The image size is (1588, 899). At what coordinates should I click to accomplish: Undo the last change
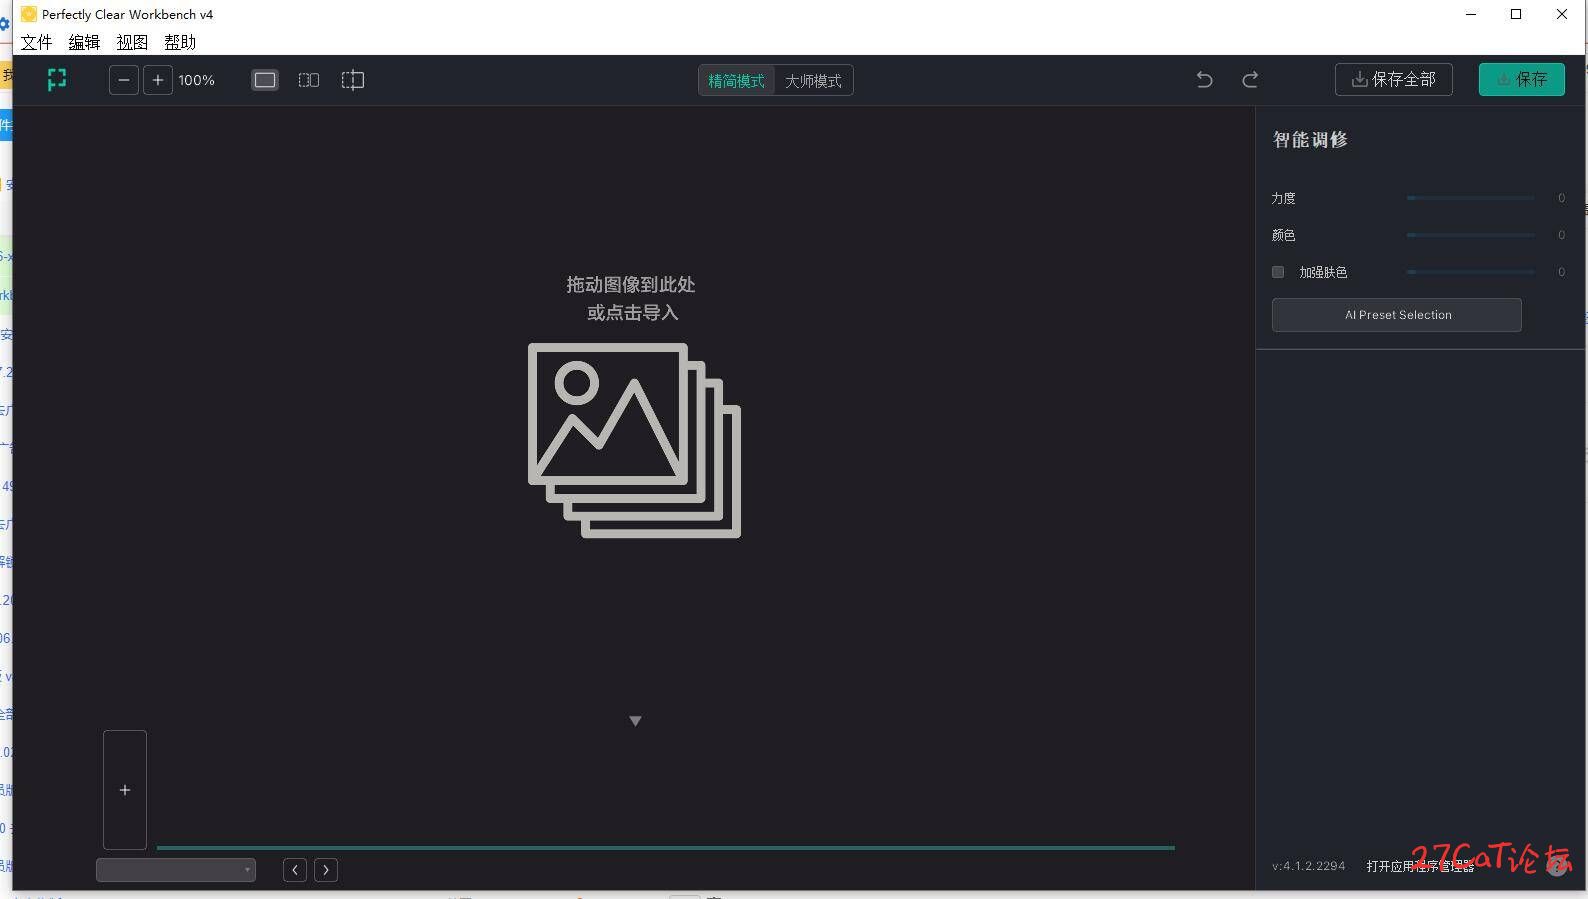(x=1205, y=80)
